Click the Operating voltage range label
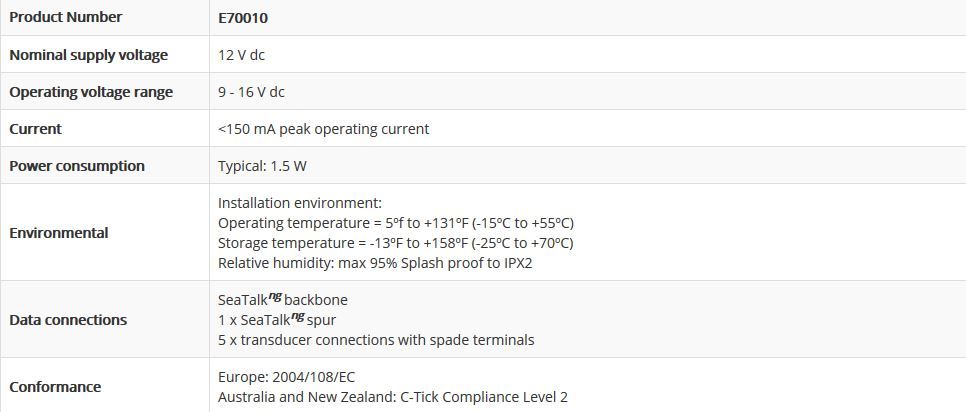 click(91, 92)
